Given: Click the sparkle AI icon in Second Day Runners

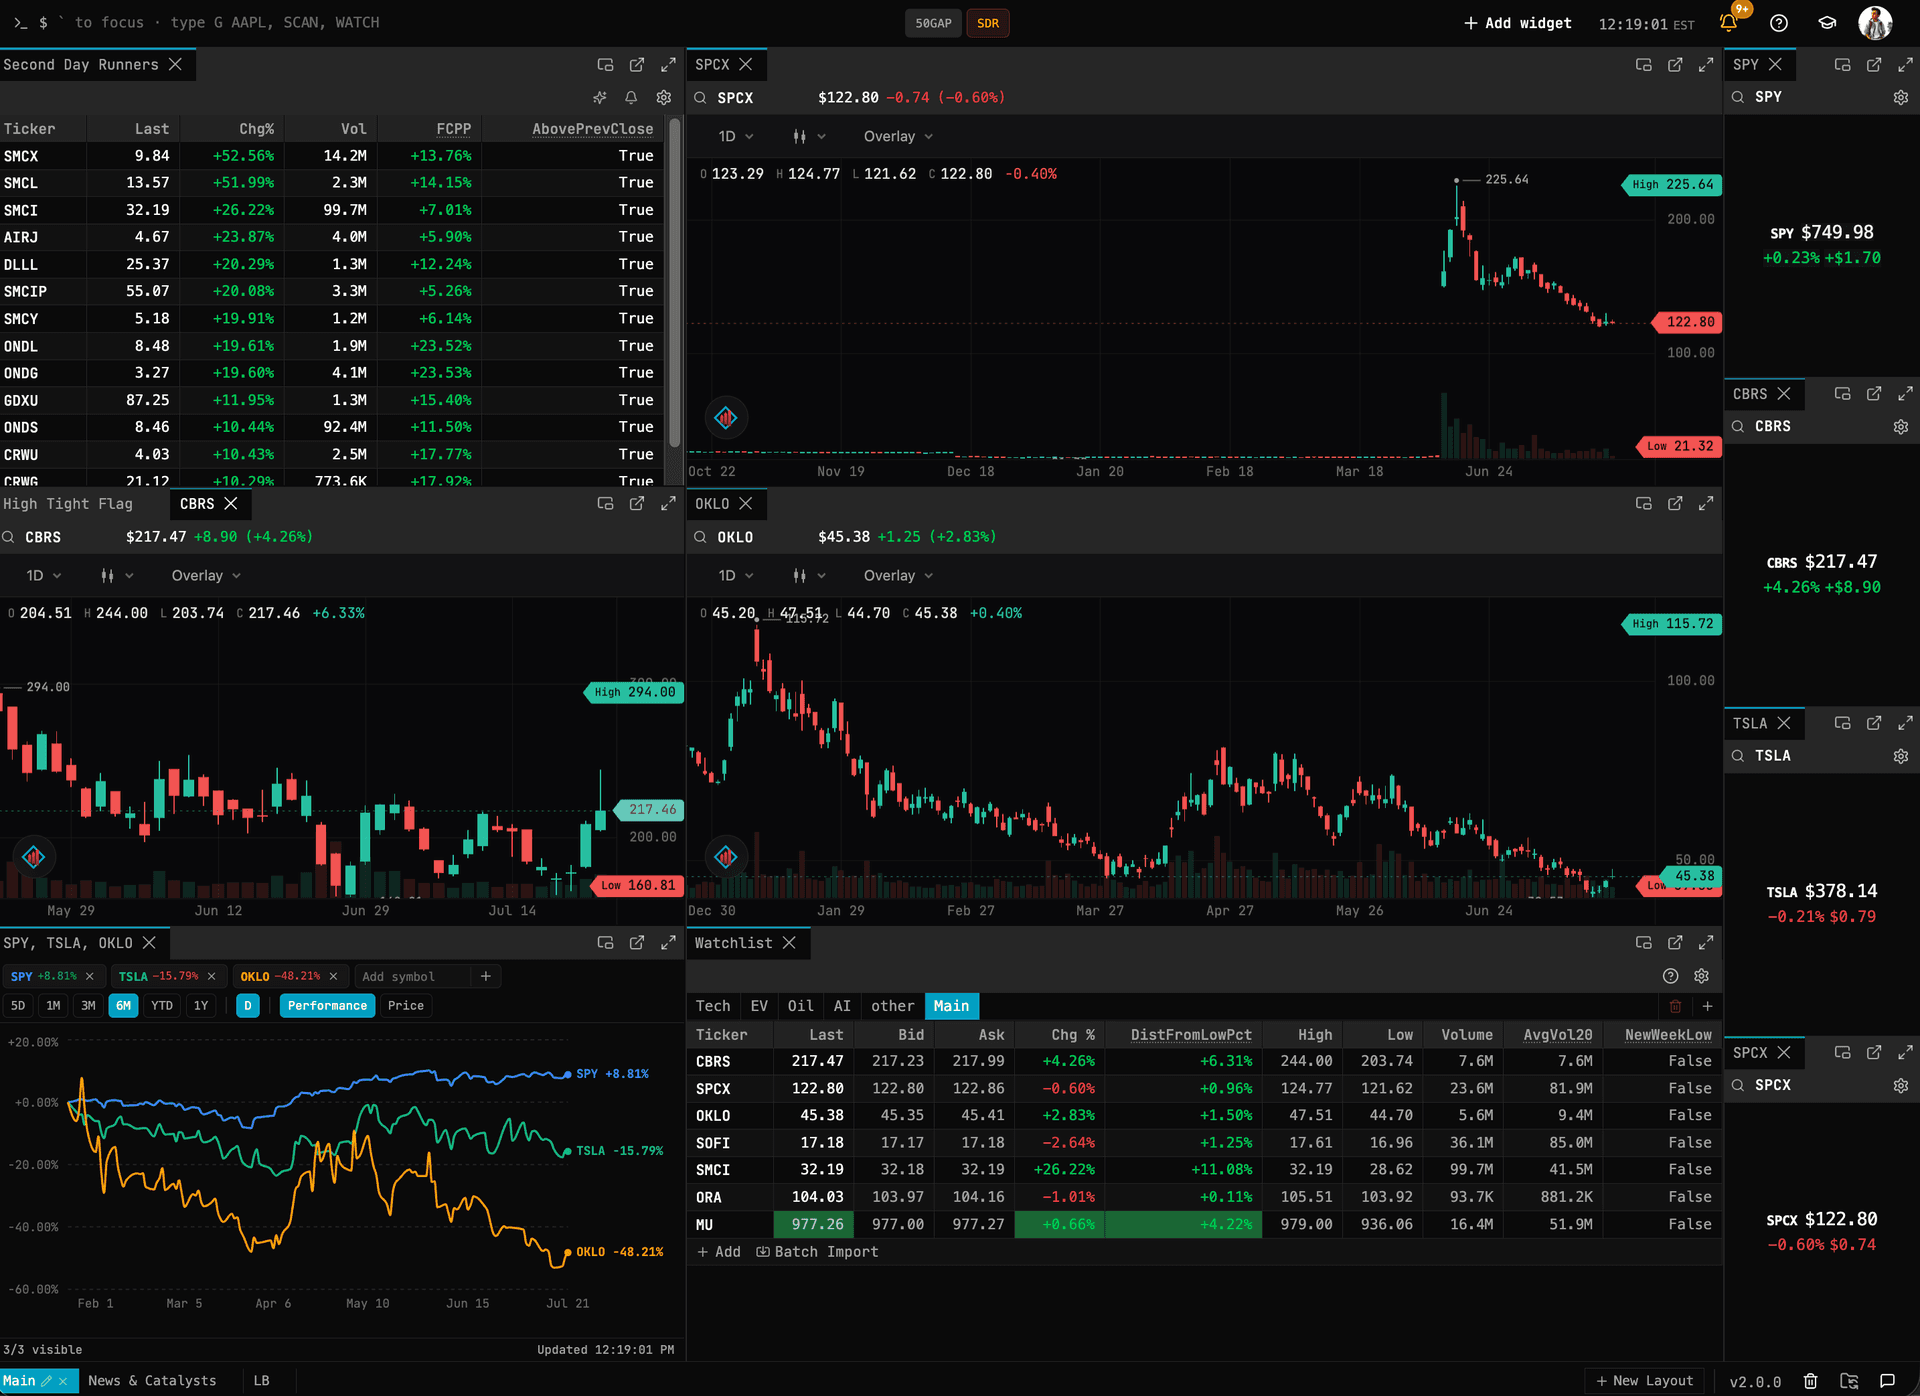Looking at the screenshot, I should point(599,97).
